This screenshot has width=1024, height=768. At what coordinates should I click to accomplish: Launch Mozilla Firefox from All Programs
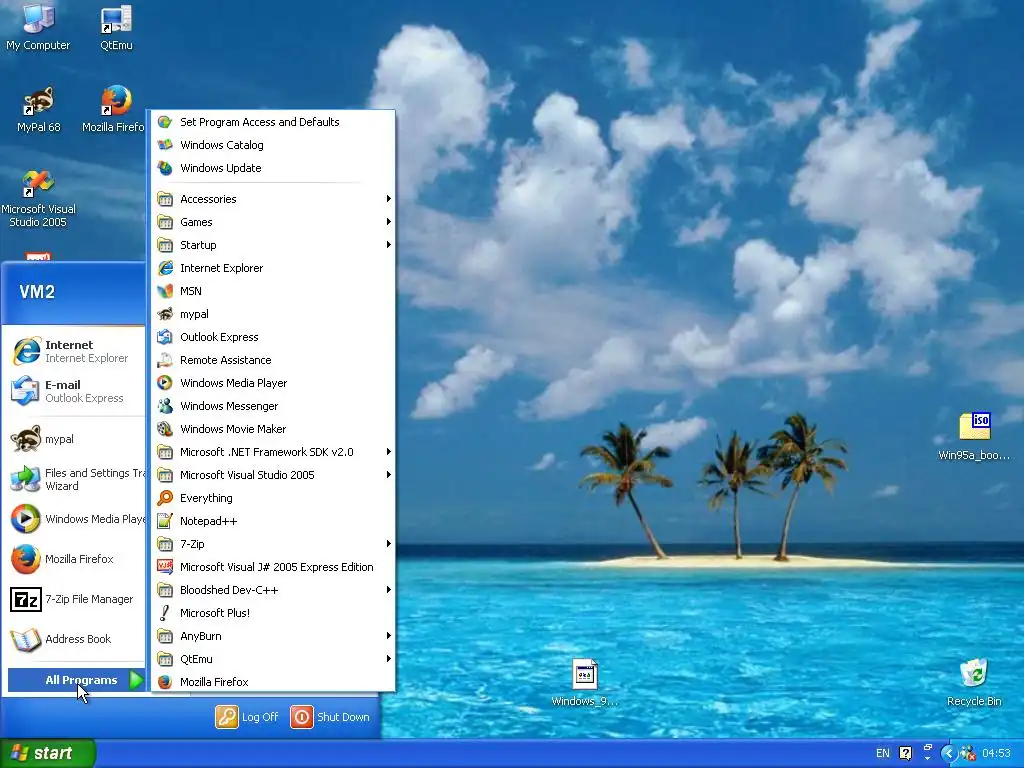[273, 682]
